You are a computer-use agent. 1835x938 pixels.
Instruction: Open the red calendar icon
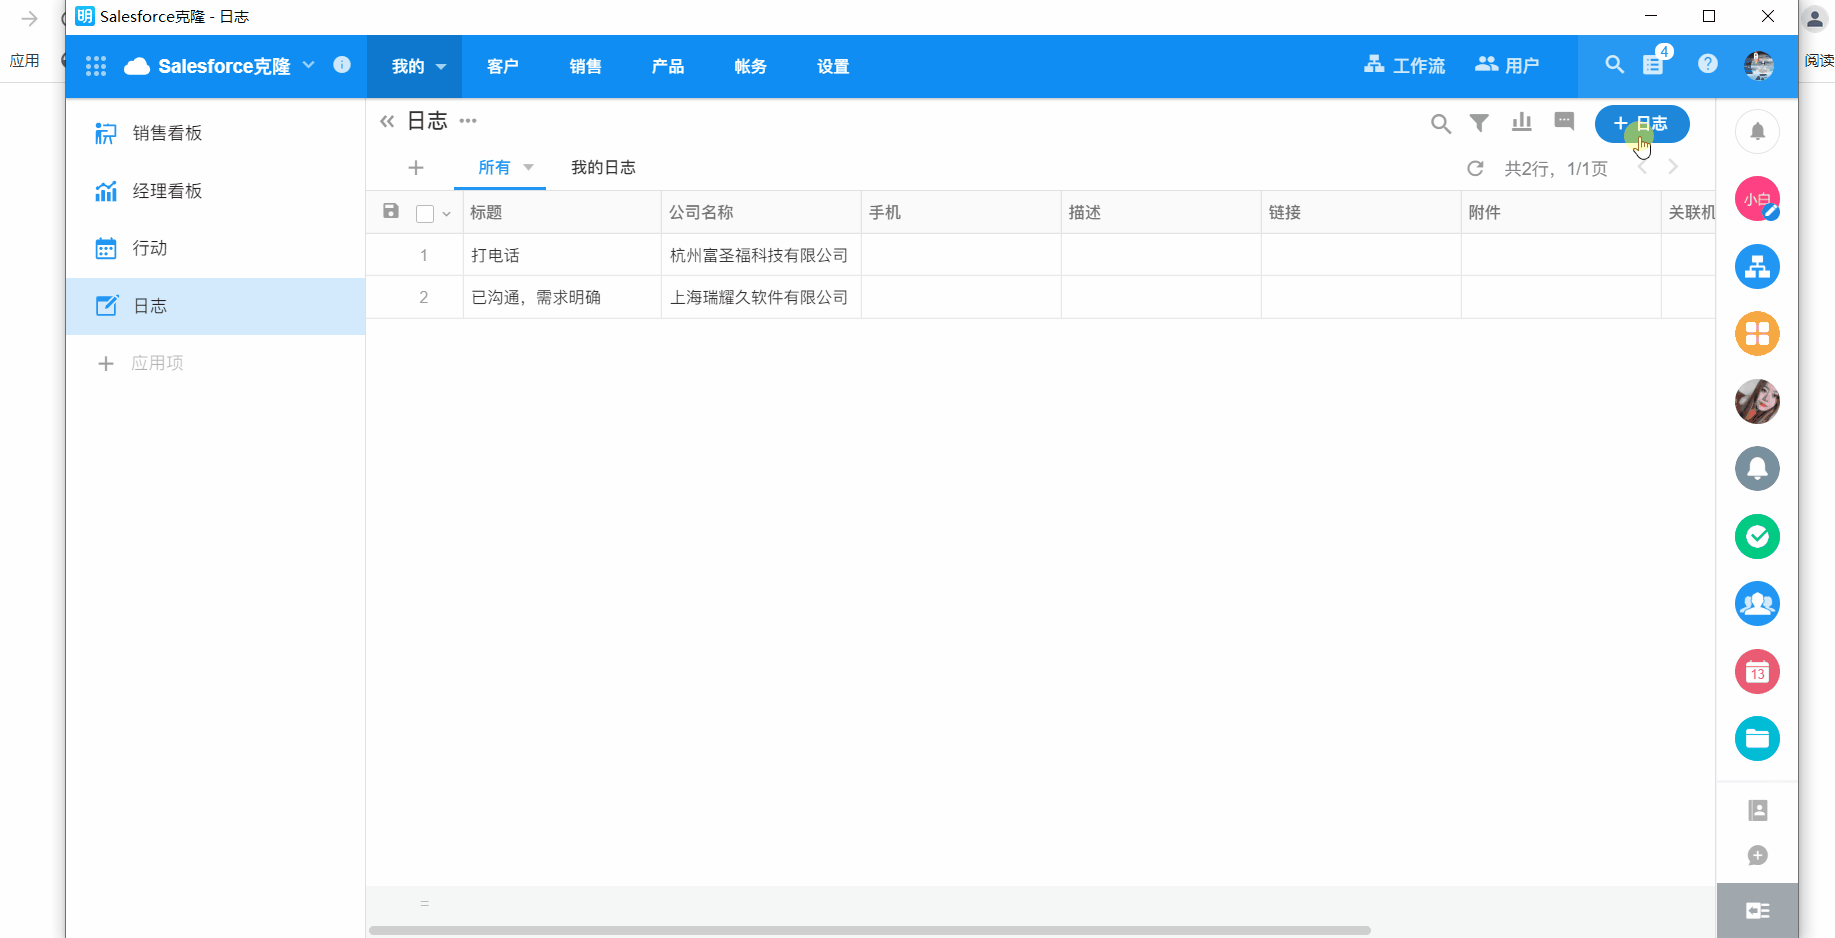1757,672
